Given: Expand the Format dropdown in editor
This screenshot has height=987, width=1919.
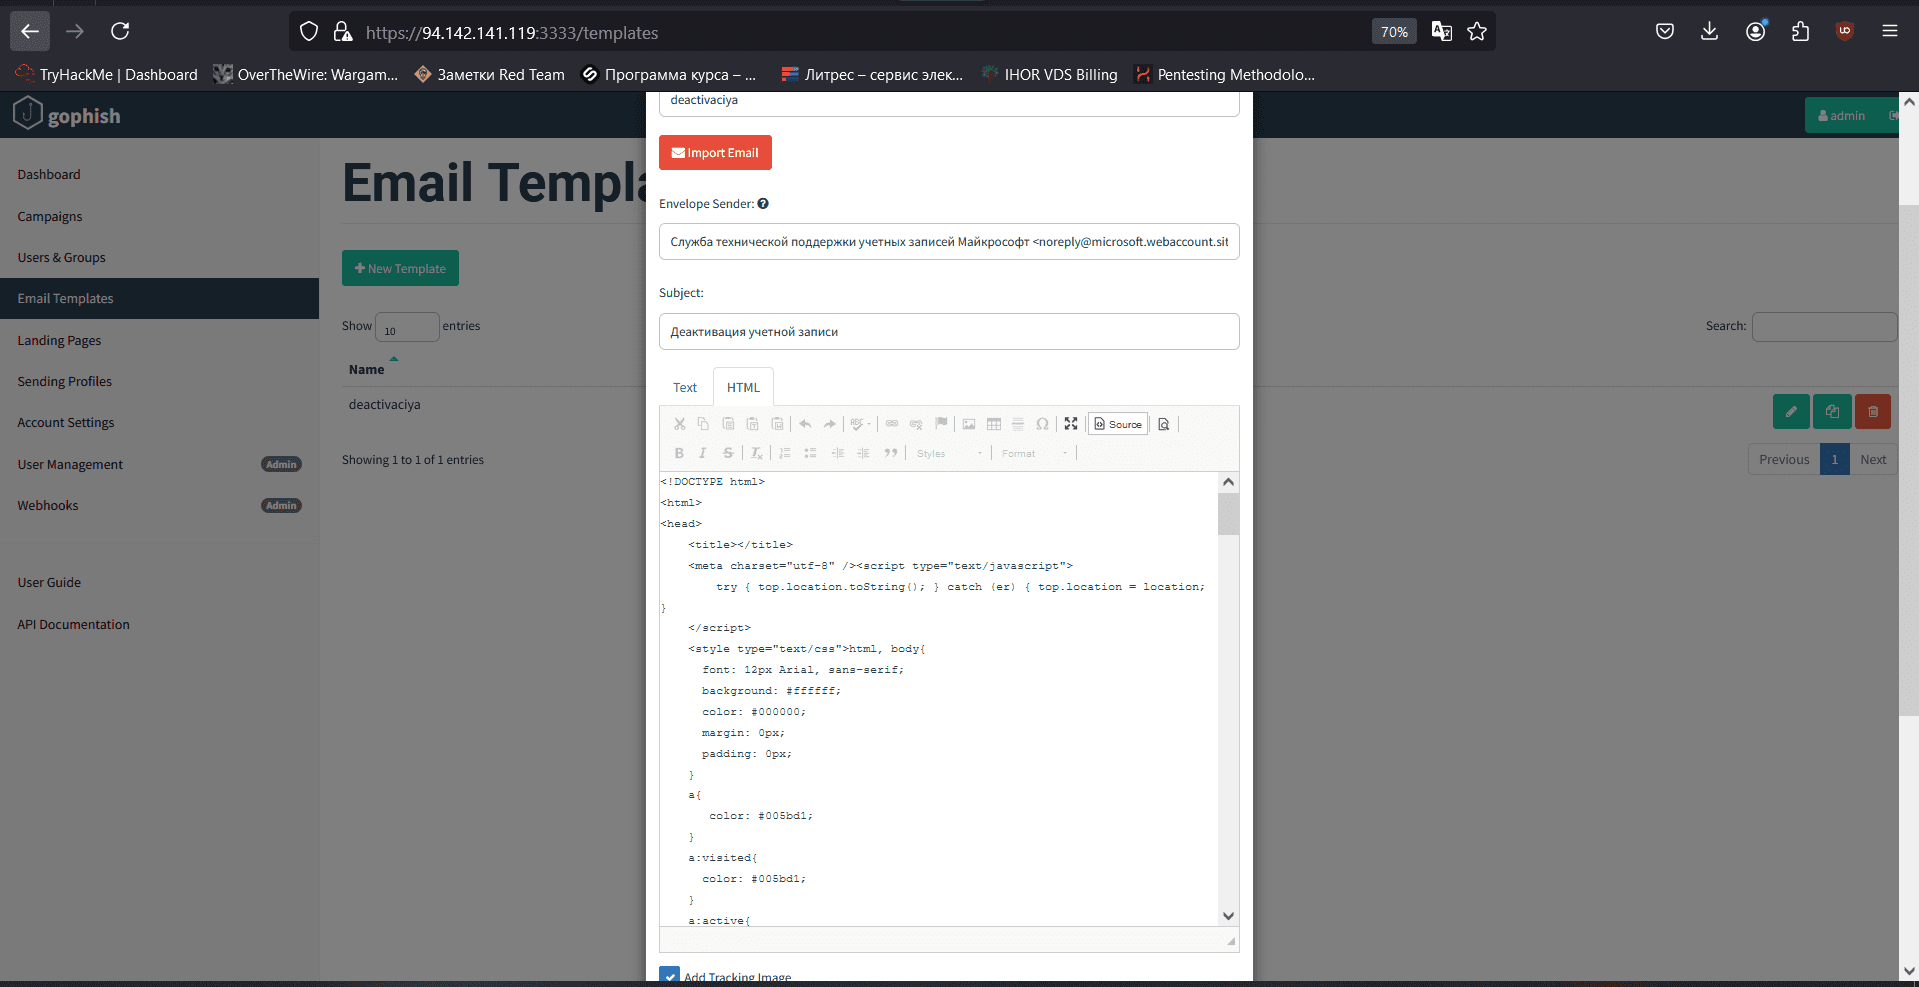Looking at the screenshot, I should pyautogui.click(x=1035, y=454).
